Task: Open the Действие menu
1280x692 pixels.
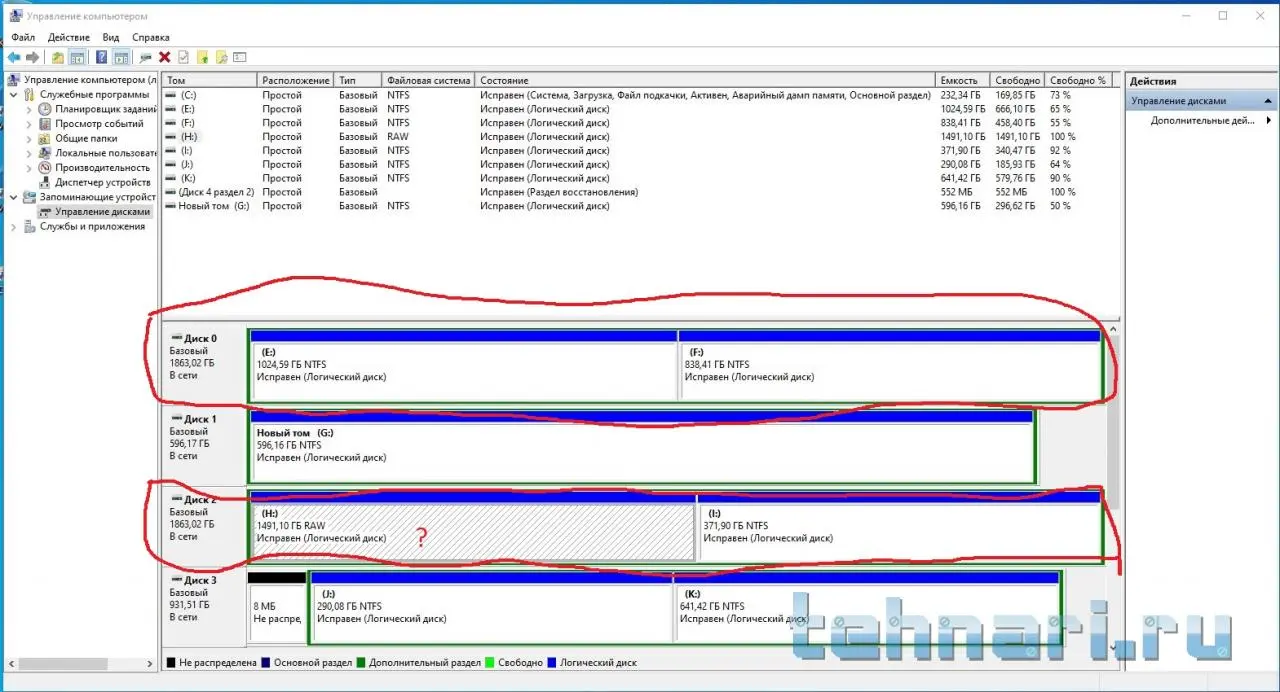Action: click(x=69, y=37)
